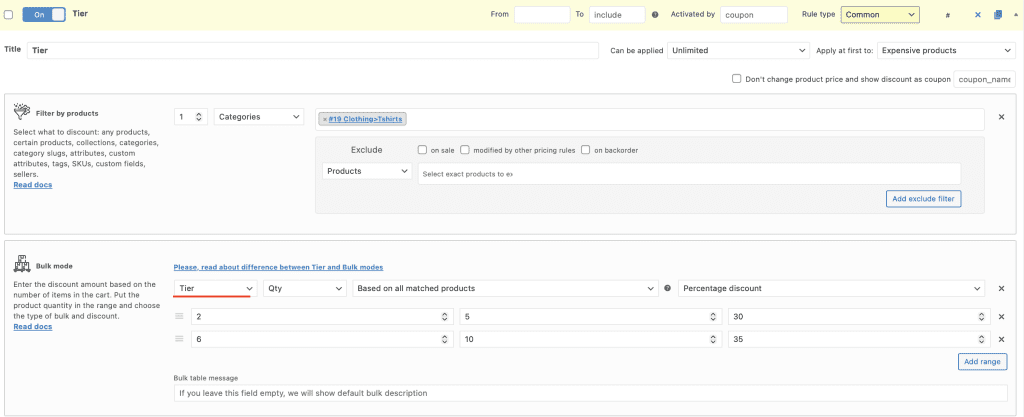
Task: Click the Add exclude filter button
Action: click(x=924, y=199)
